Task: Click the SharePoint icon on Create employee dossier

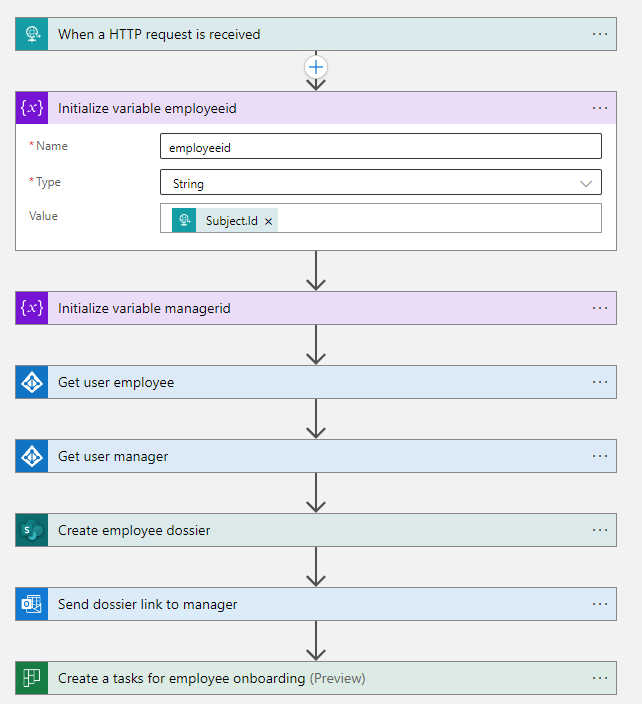Action: coord(32,530)
